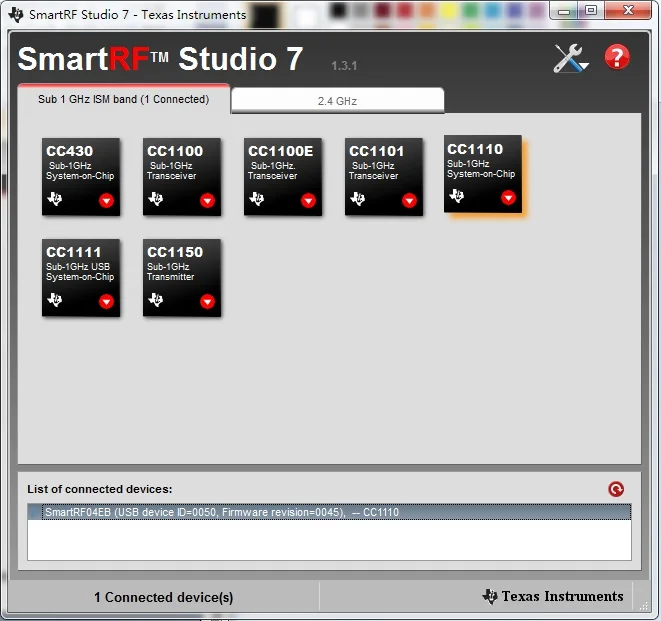Screen dimensions: 661x621
Task: Click the TI logo on CC1100E tile
Action: coord(257,198)
